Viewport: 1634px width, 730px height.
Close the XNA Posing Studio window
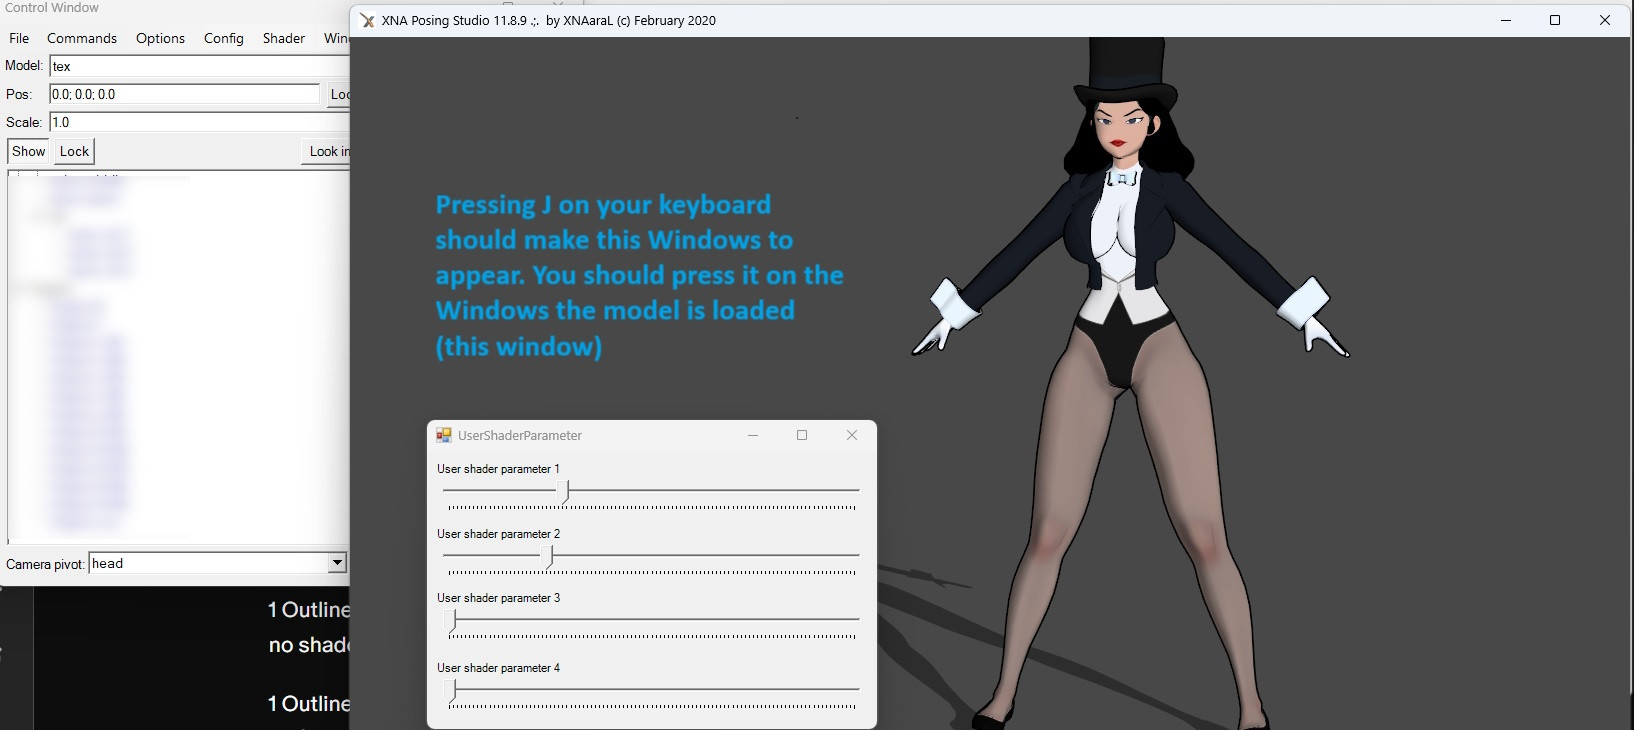tap(1605, 20)
